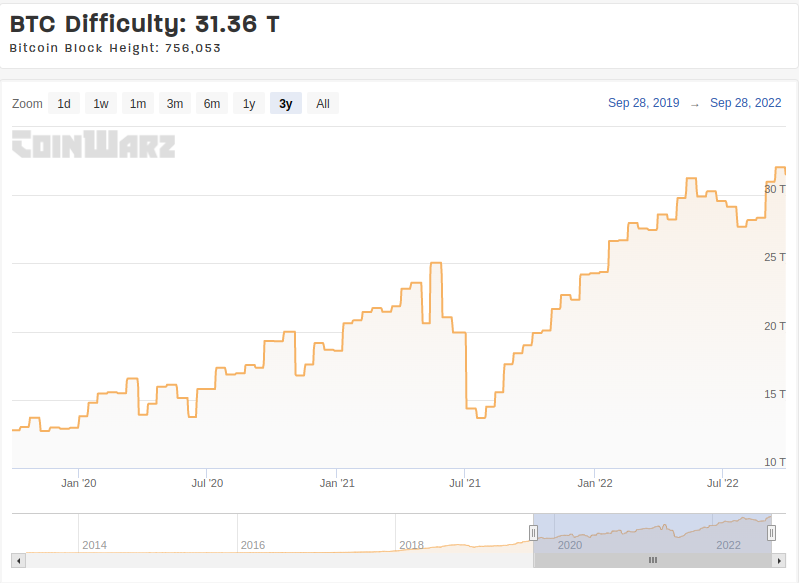
Task: Click the navigator scrollbar thumb grip
Action: pyautogui.click(x=653, y=561)
